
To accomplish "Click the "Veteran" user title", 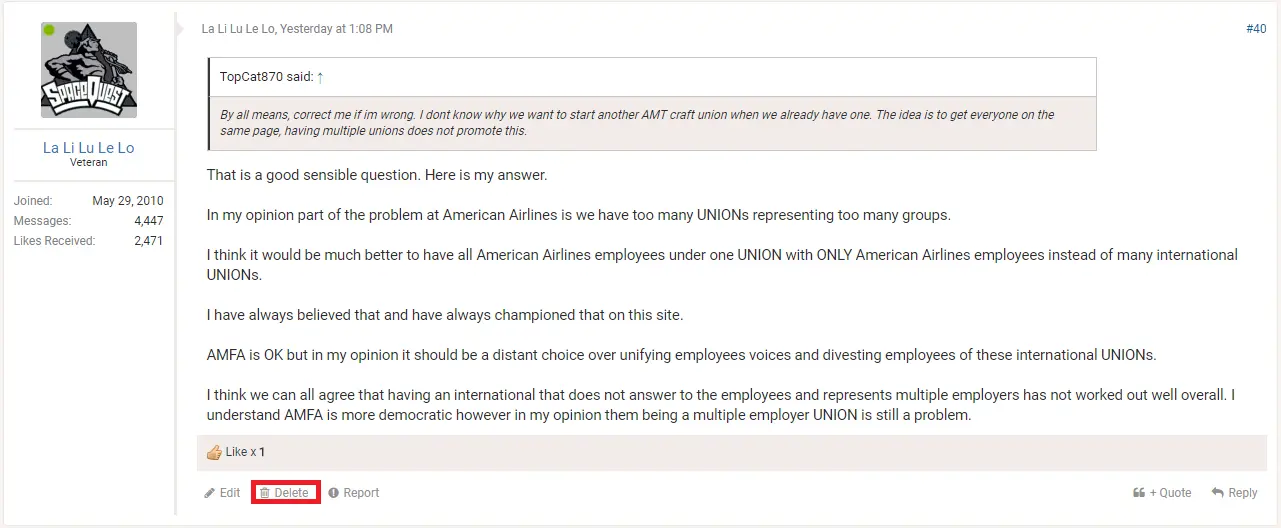I will (89, 163).
